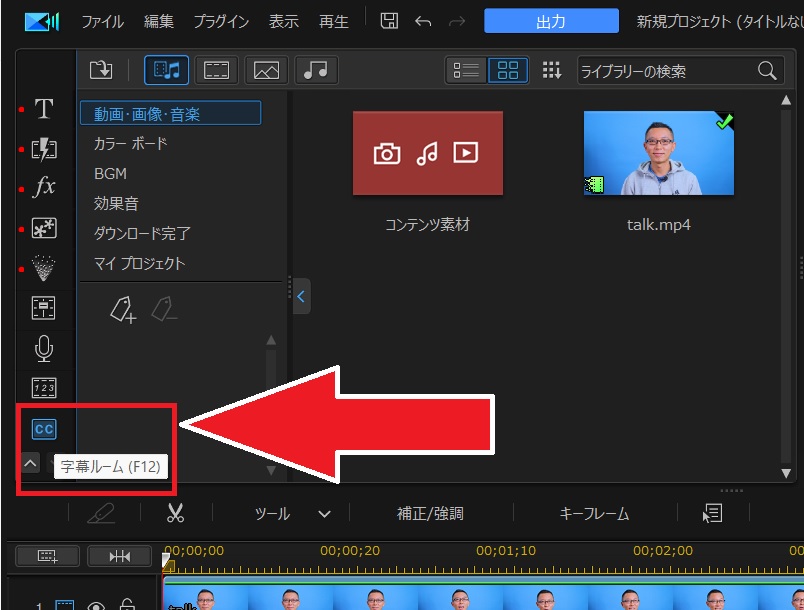The width and height of the screenshot is (804, 610).
Task: Open the Effects room fx icon
Action: click(44, 187)
